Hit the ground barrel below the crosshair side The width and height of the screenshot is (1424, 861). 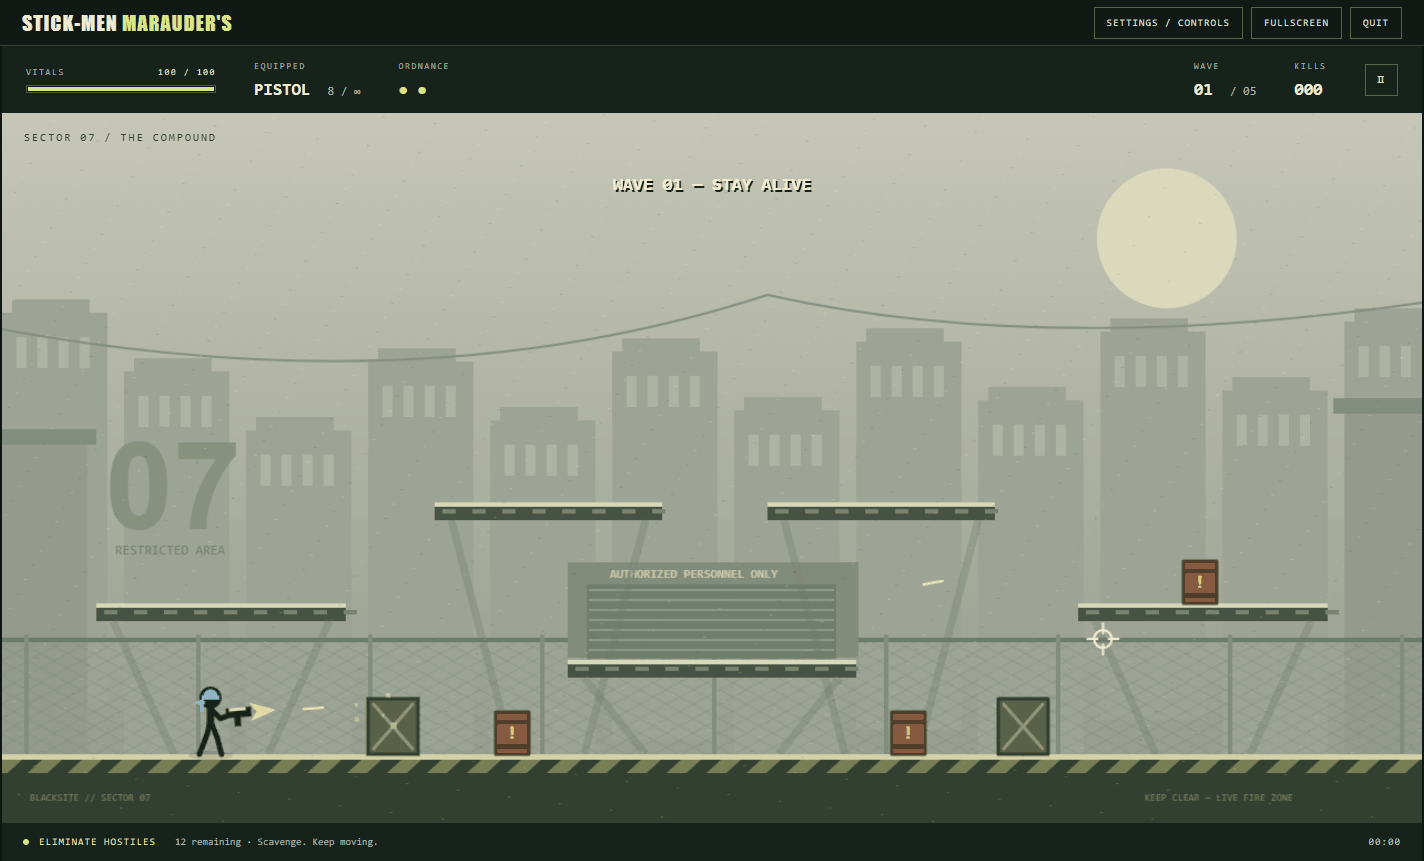point(908,733)
